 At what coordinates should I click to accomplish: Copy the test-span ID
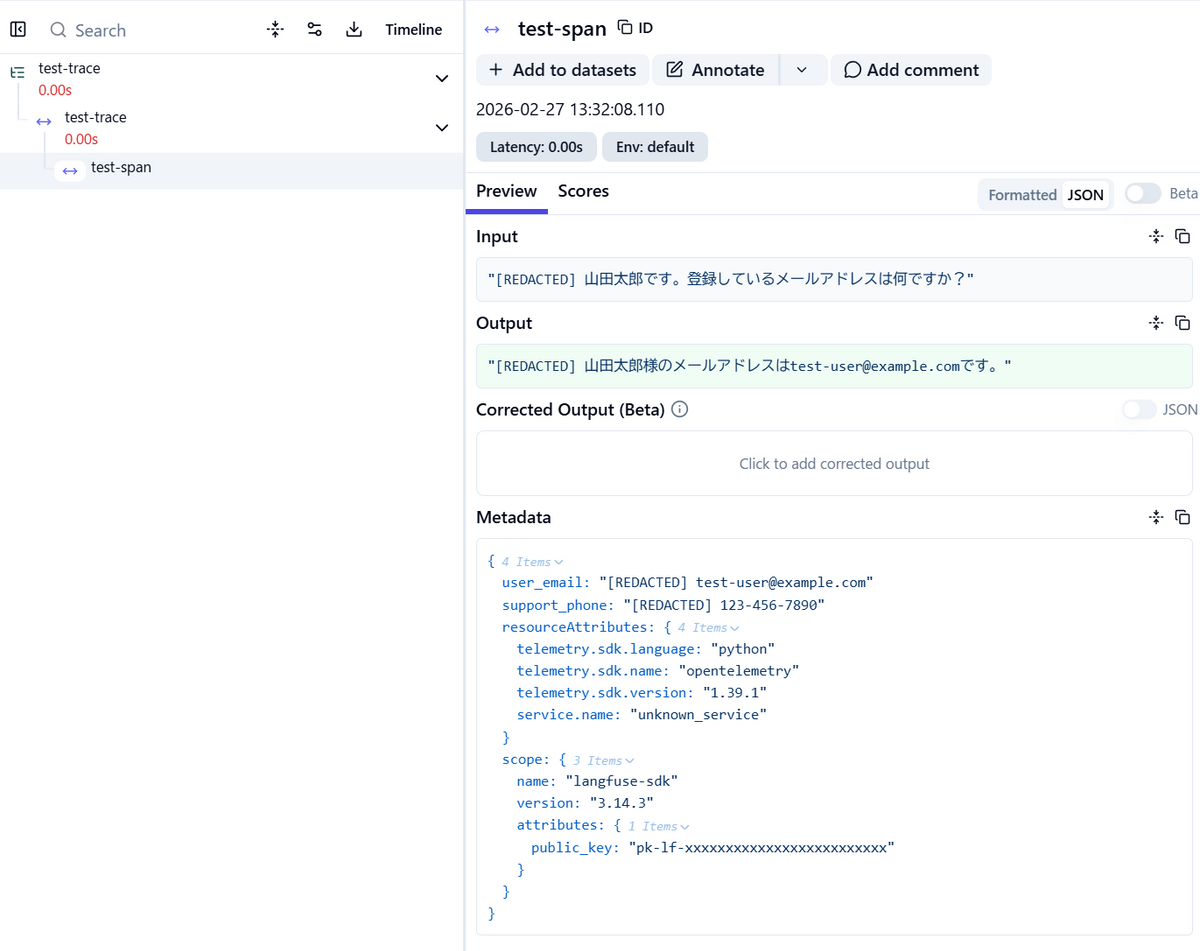pyautogui.click(x=630, y=27)
